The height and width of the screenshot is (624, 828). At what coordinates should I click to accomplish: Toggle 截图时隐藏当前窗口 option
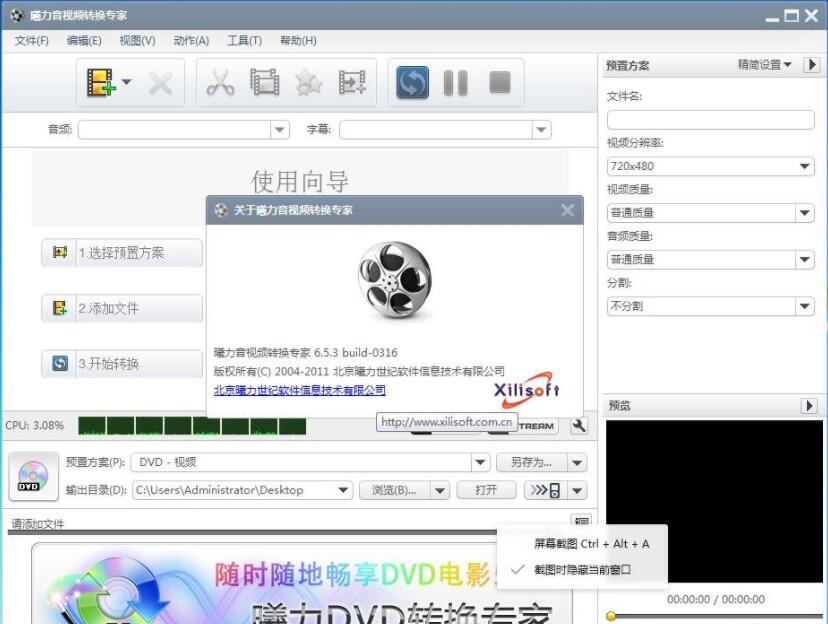pyautogui.click(x=582, y=570)
